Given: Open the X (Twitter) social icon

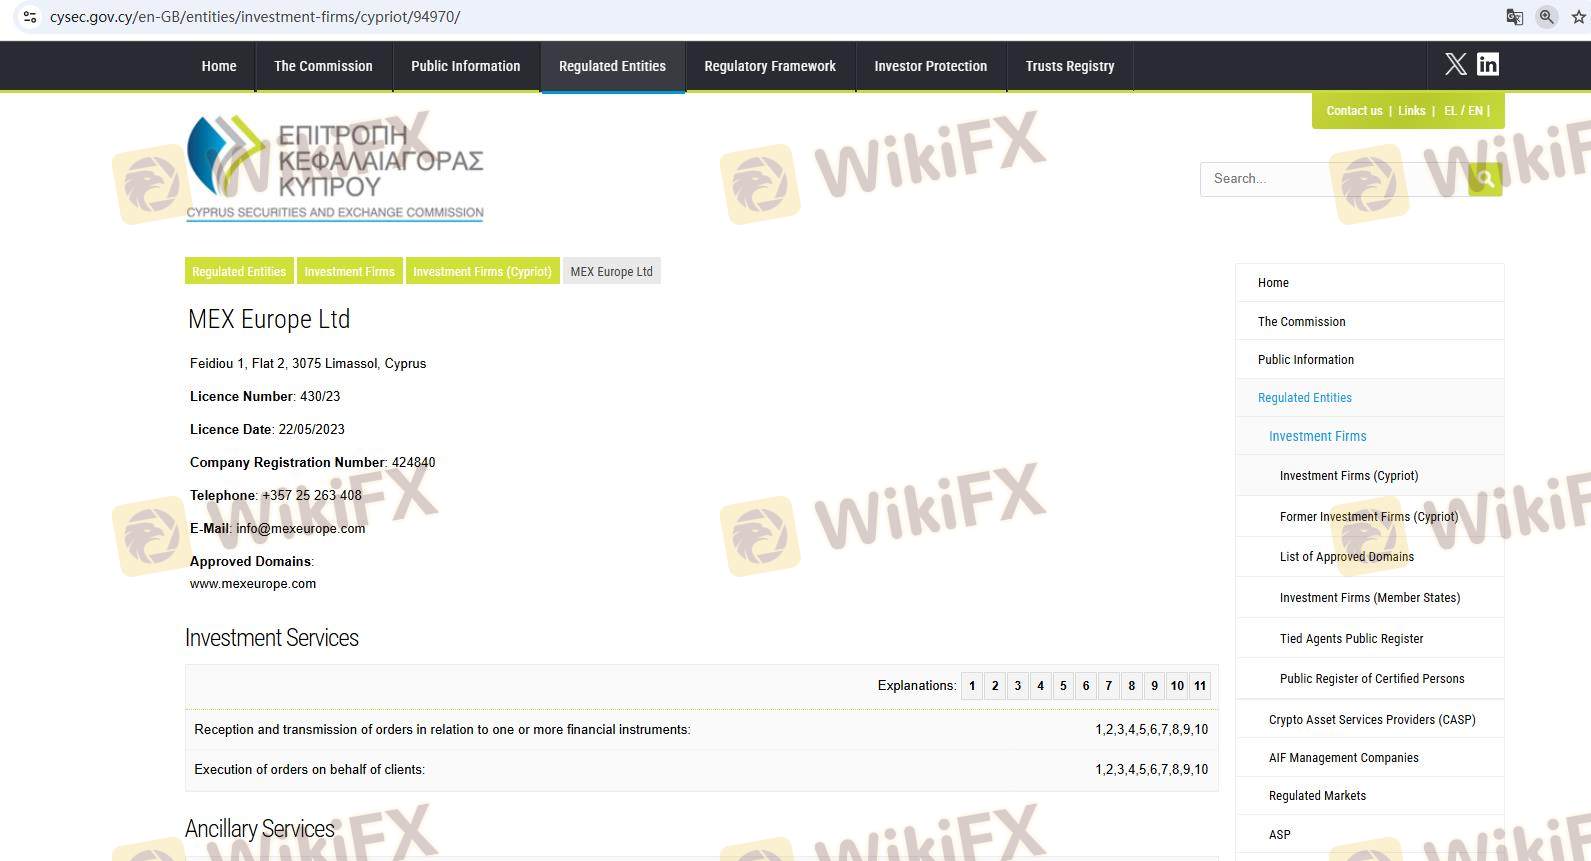Looking at the screenshot, I should coord(1456,65).
